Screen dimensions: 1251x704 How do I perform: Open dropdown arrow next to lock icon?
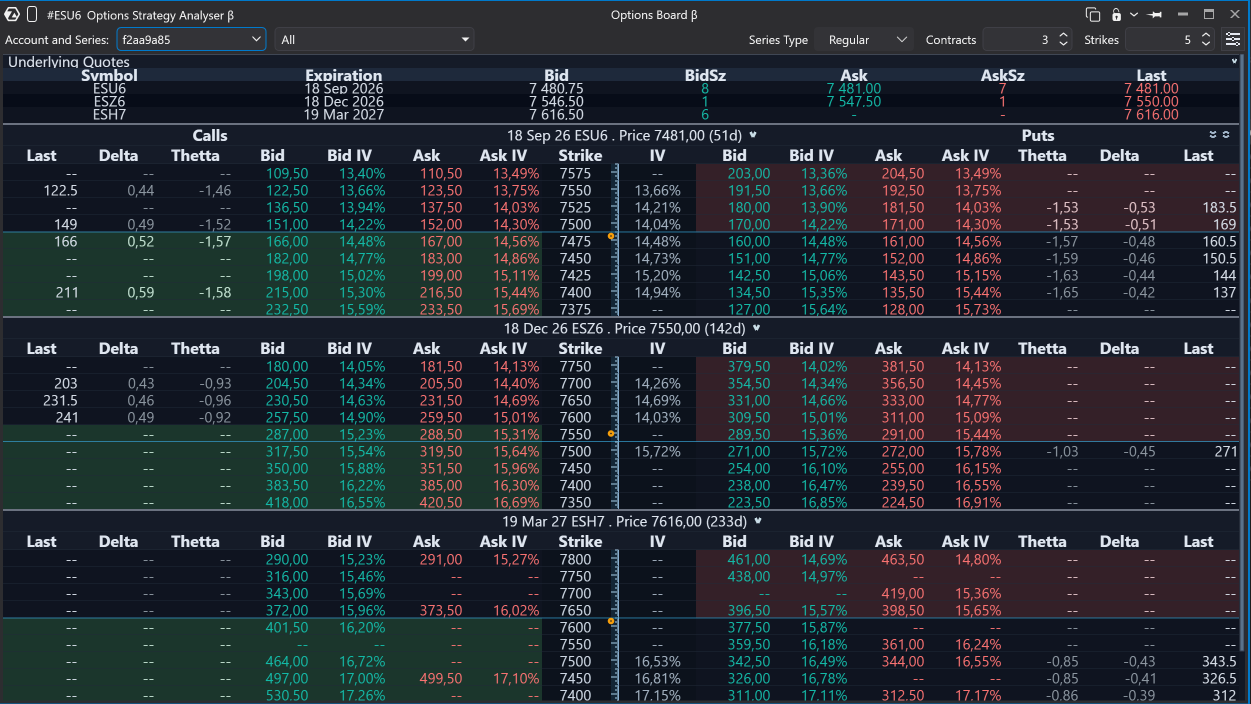coord(1133,15)
